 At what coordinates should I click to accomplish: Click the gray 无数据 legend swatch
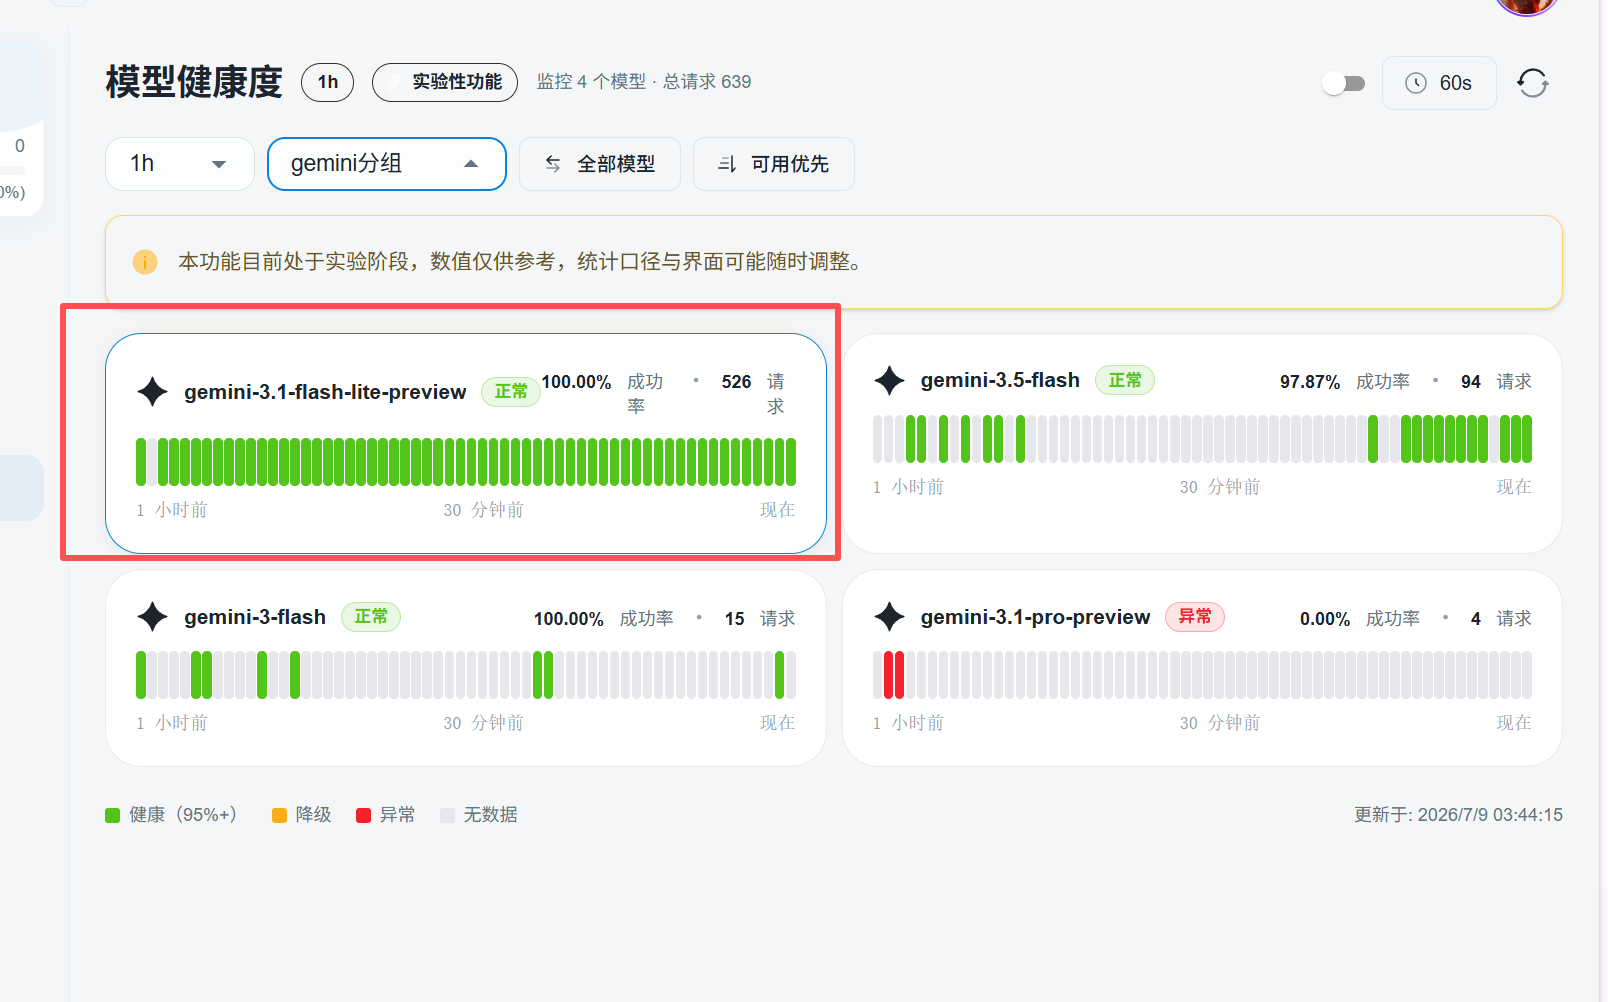(448, 815)
